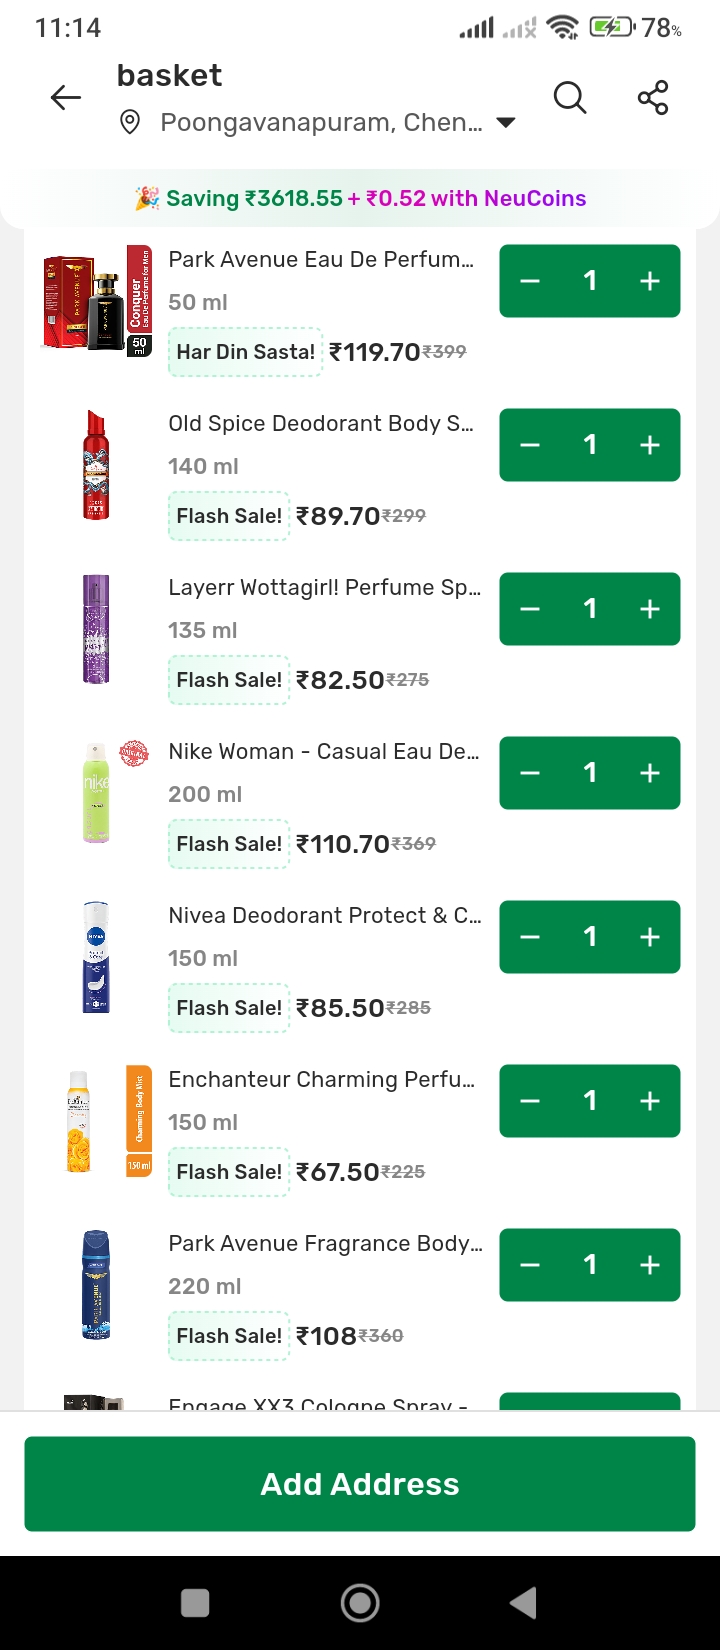Decrease Enchanteur Charming Perfume quantity
Viewport: 720px width, 1650px height.
click(530, 1101)
